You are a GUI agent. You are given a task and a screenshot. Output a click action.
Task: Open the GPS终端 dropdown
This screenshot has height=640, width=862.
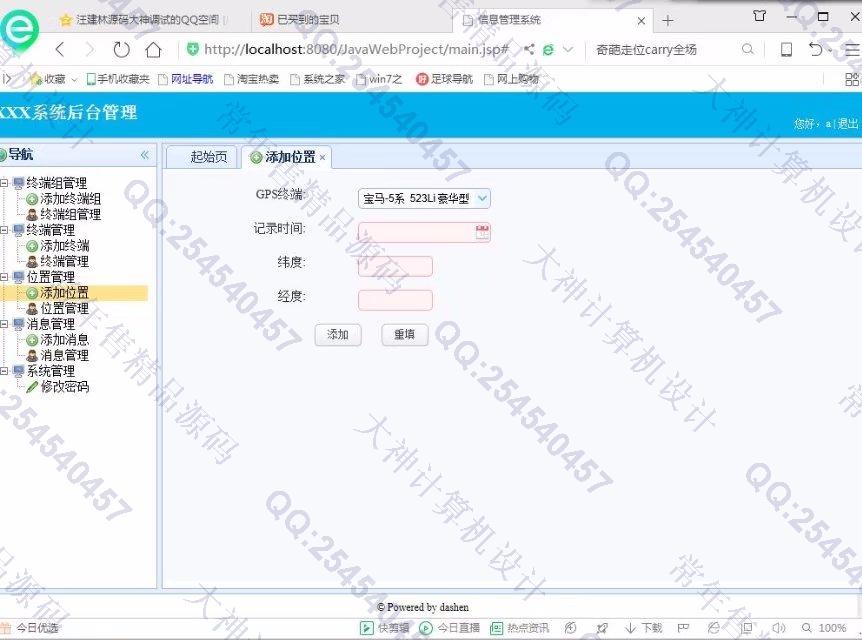(482, 198)
